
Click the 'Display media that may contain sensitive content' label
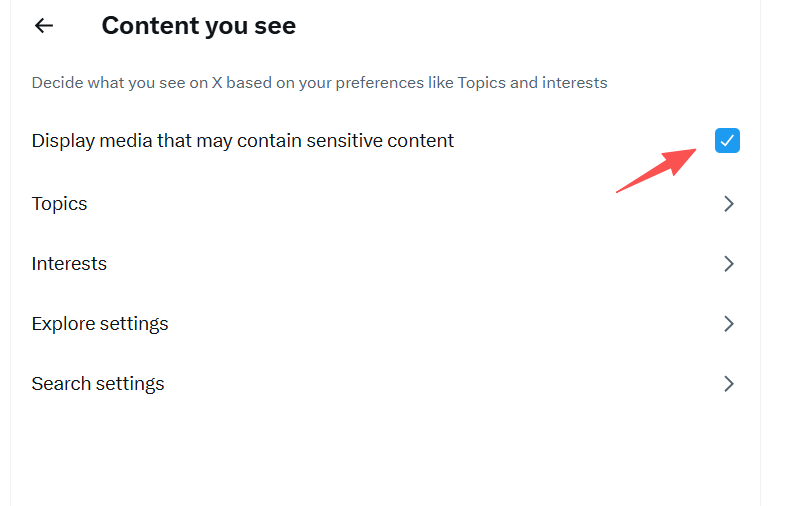242,141
